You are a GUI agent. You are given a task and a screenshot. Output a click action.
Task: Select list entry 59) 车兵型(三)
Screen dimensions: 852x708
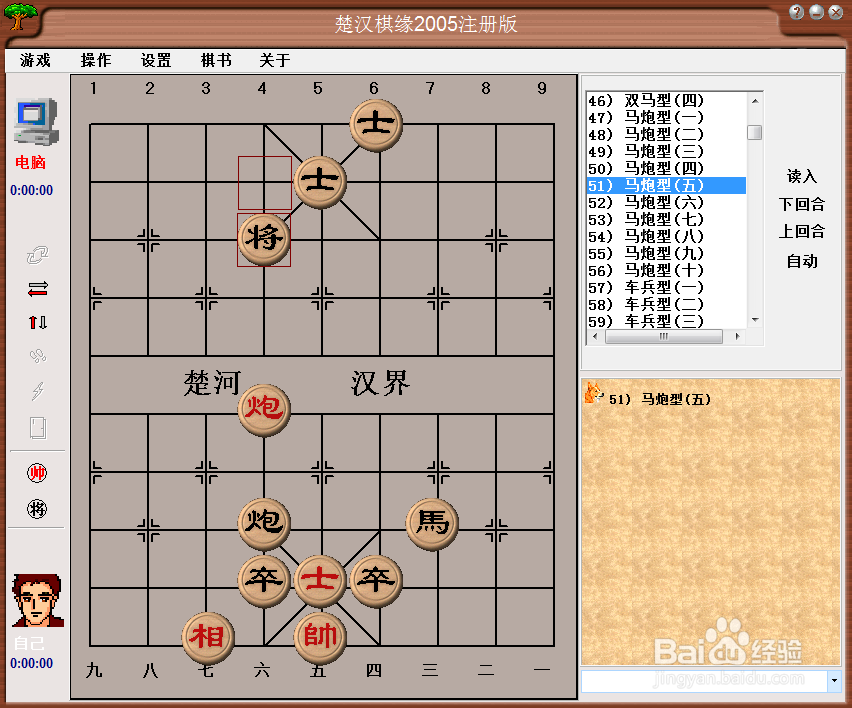click(666, 321)
